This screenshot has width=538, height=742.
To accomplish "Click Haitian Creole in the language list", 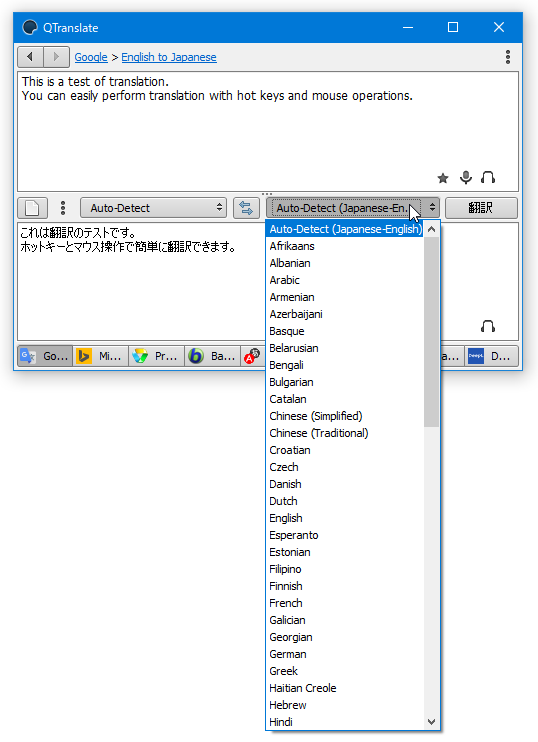I will 344,689.
